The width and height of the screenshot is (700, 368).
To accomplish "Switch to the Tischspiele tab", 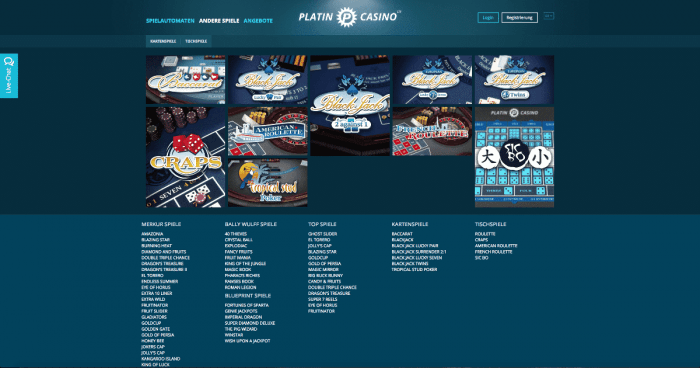I will 196,41.
